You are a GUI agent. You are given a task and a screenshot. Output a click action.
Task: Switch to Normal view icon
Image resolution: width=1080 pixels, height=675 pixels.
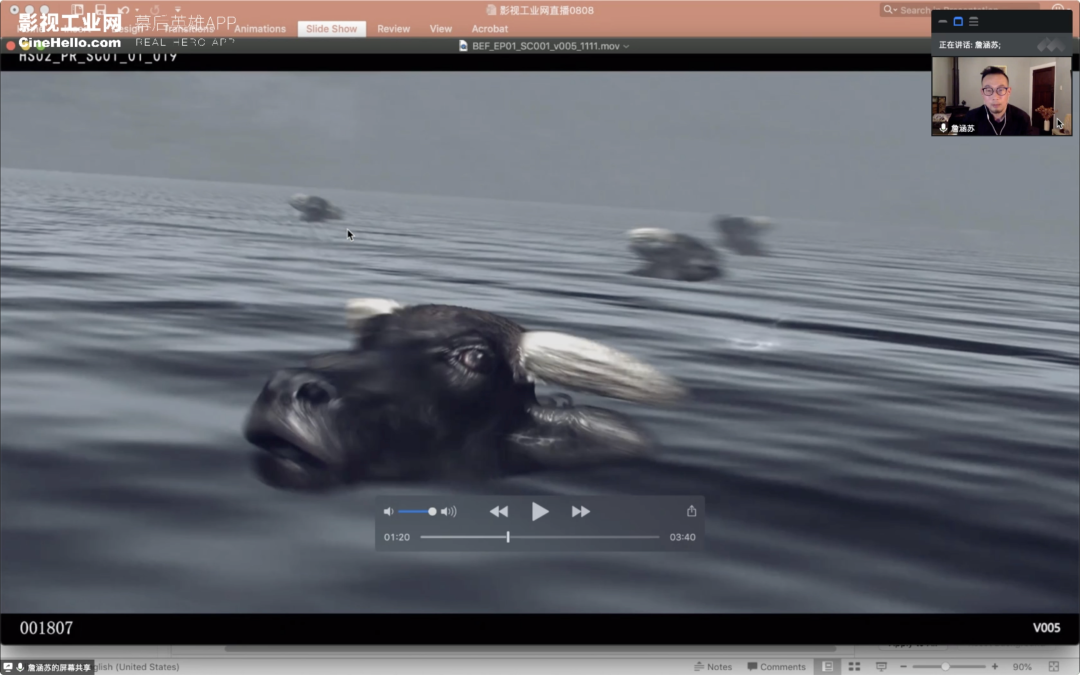828,667
